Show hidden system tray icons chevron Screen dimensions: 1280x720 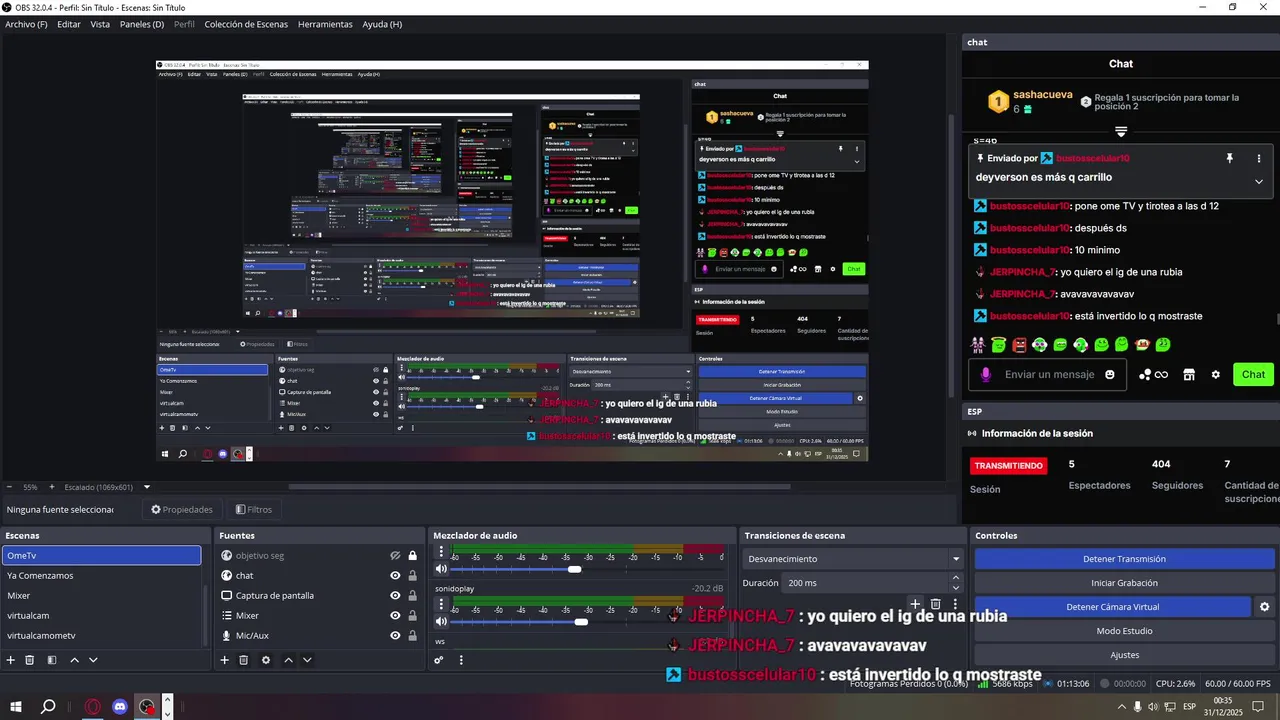pyautogui.click(x=1121, y=707)
